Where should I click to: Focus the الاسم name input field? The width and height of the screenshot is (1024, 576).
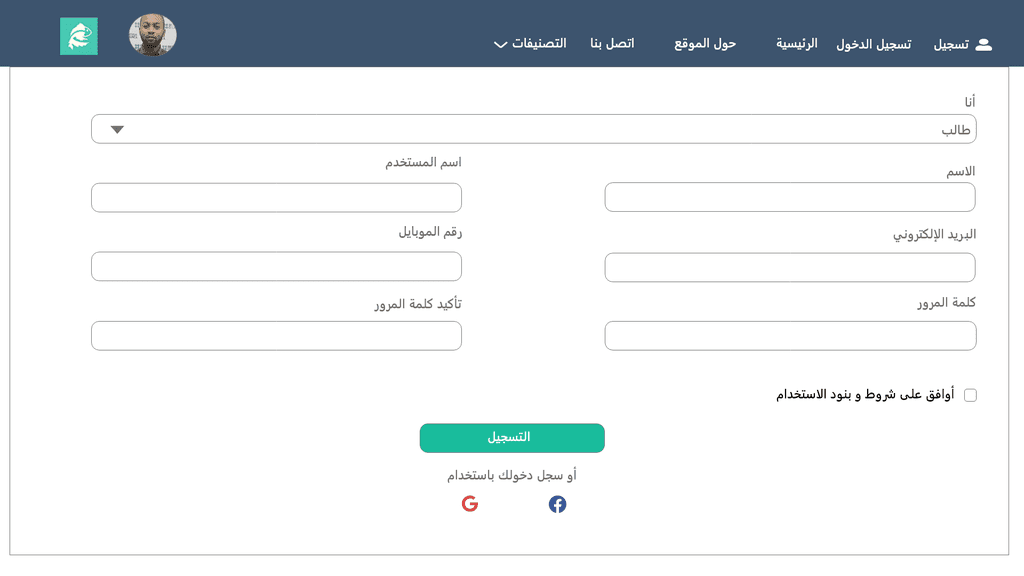790,197
